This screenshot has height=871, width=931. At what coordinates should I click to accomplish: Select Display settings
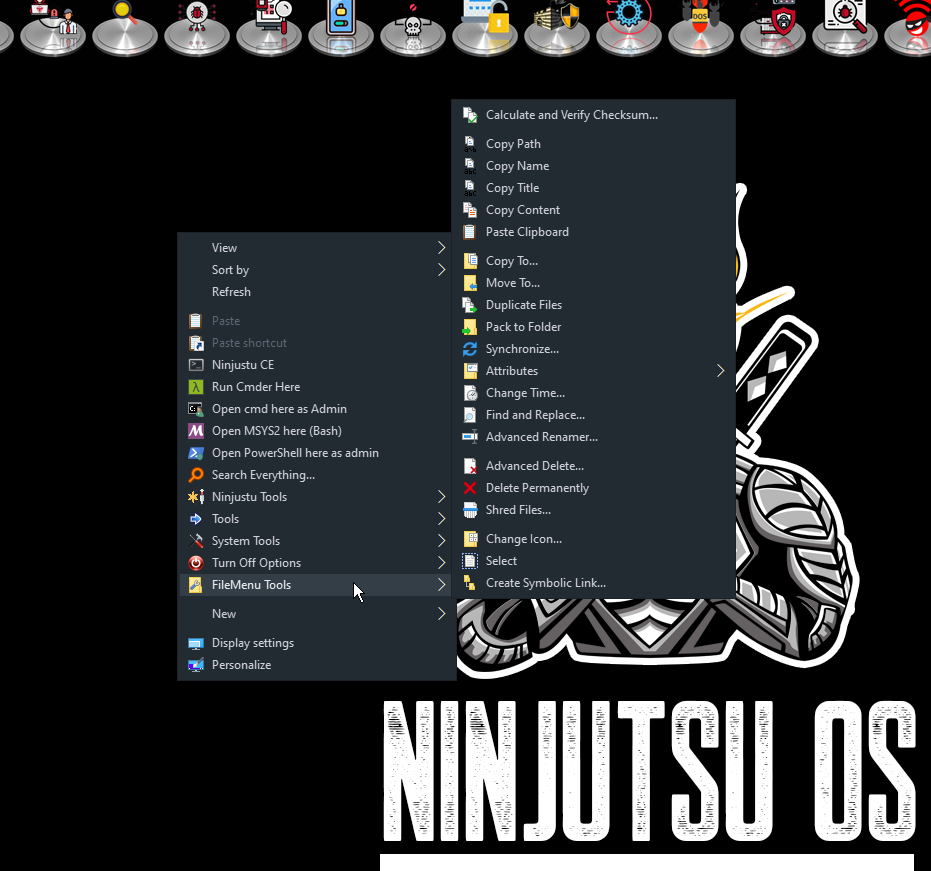[x=315, y=642]
